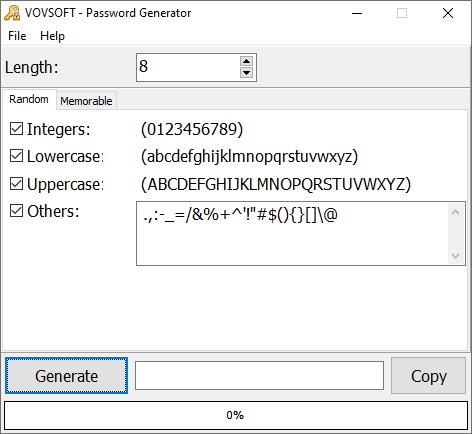Click the Generate button
This screenshot has height=434, width=472.
[66, 376]
